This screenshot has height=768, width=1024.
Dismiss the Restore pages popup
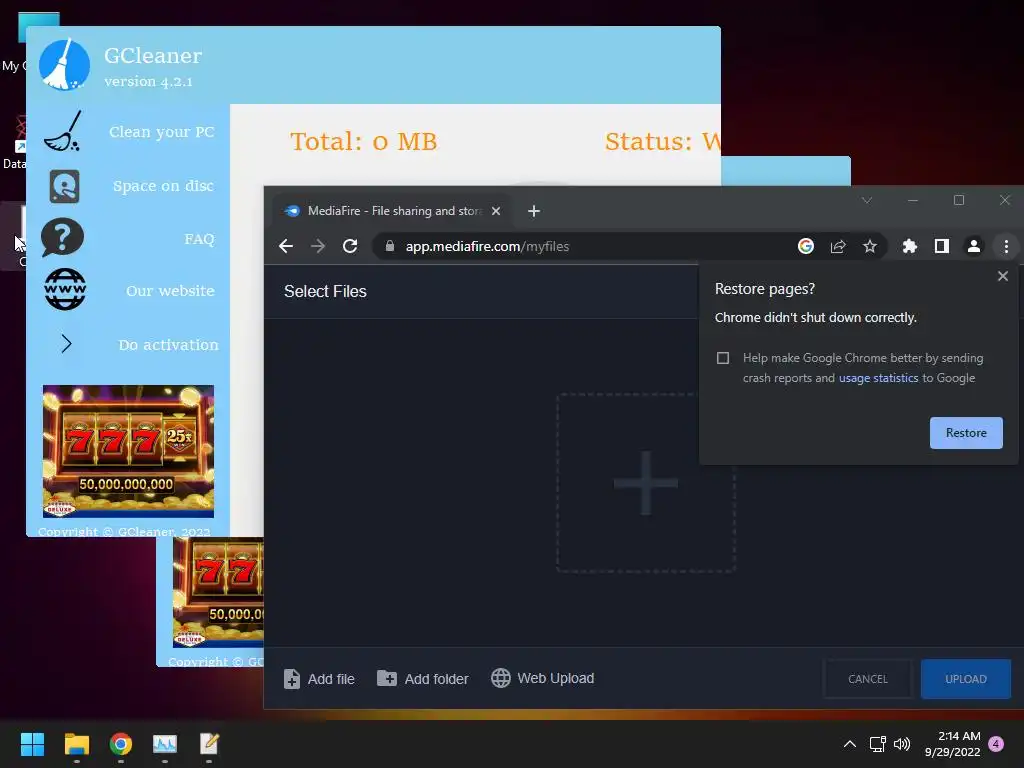[1002, 276]
